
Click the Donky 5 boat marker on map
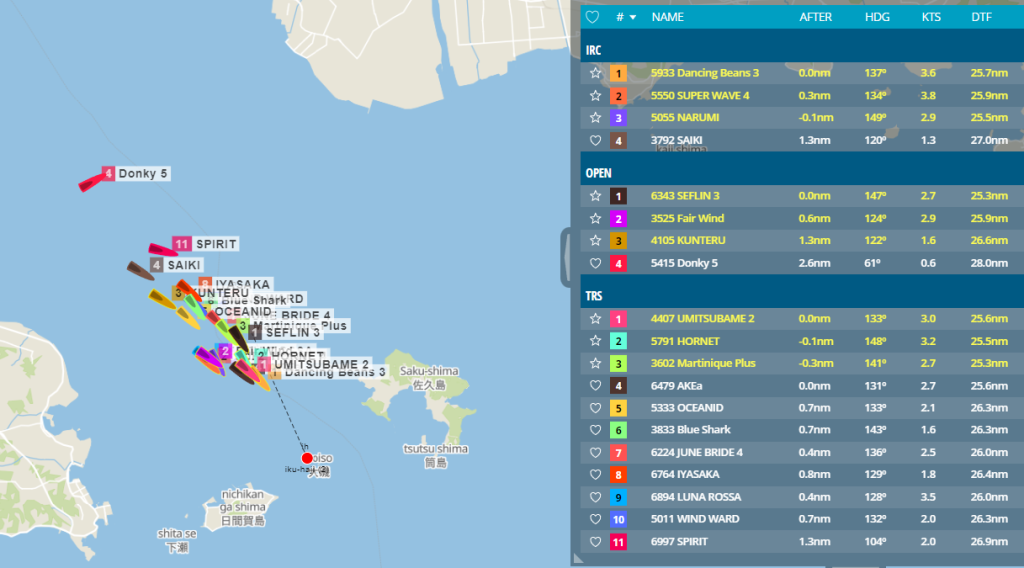coord(93,182)
